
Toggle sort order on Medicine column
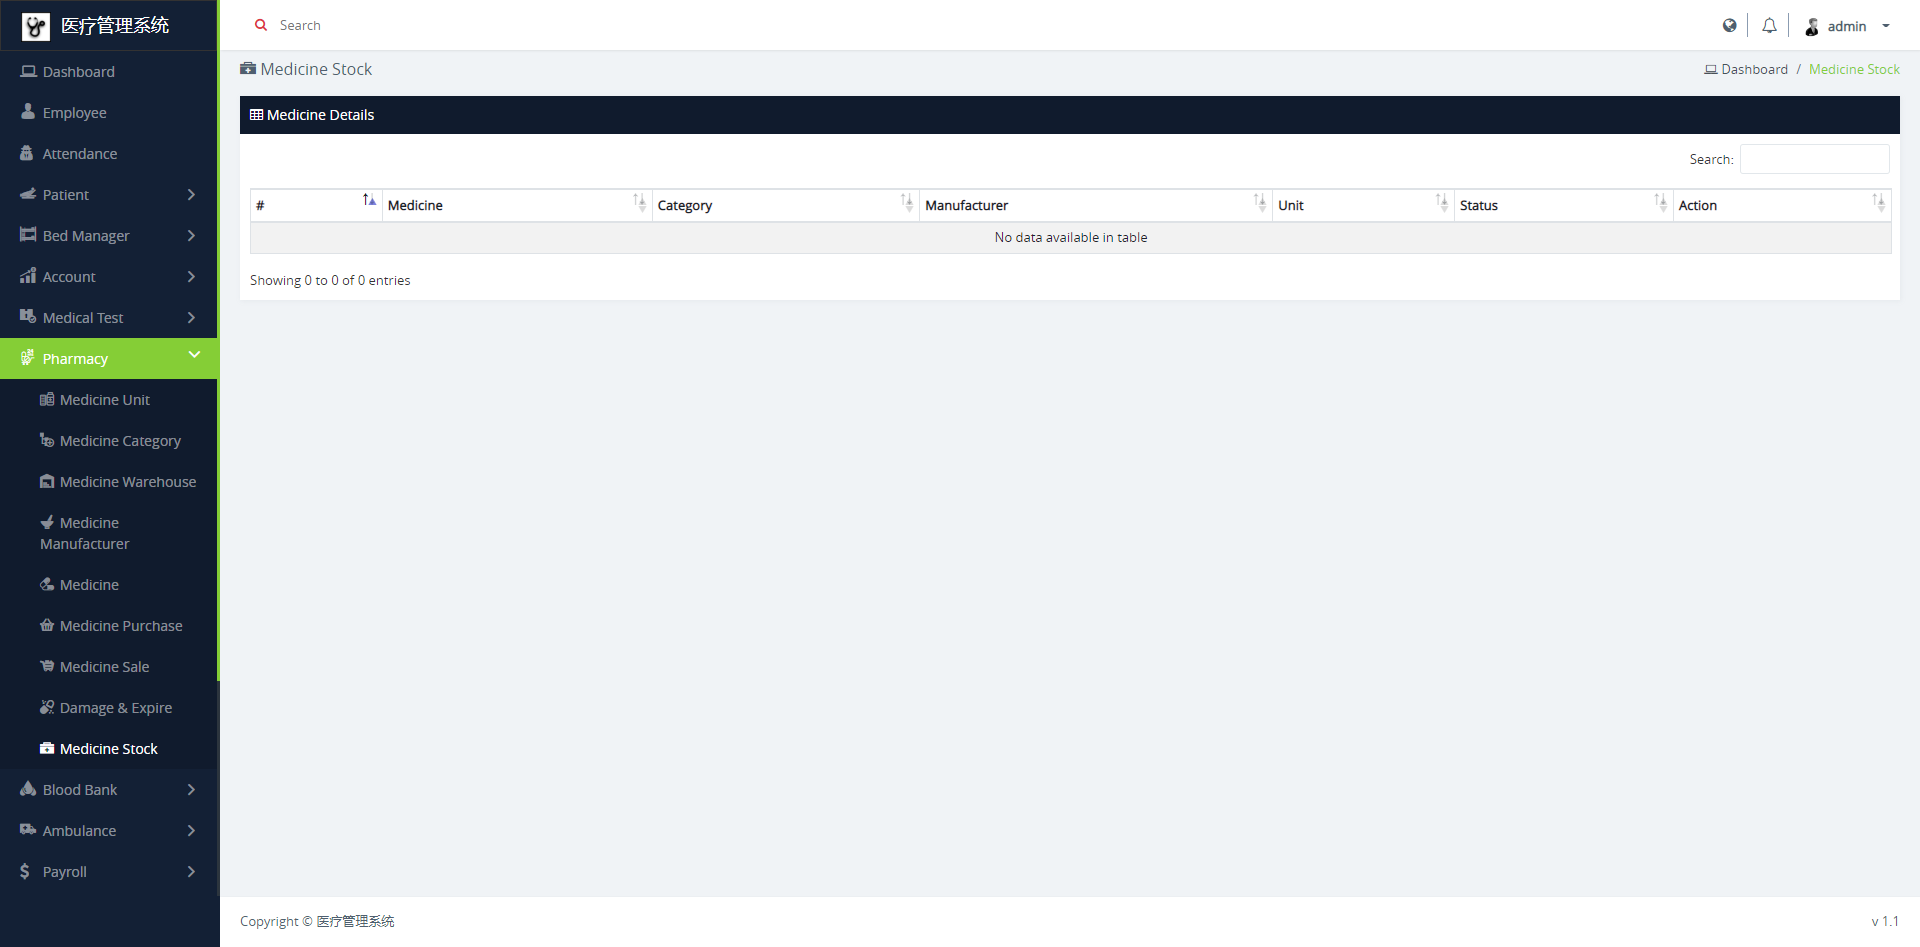click(x=516, y=205)
